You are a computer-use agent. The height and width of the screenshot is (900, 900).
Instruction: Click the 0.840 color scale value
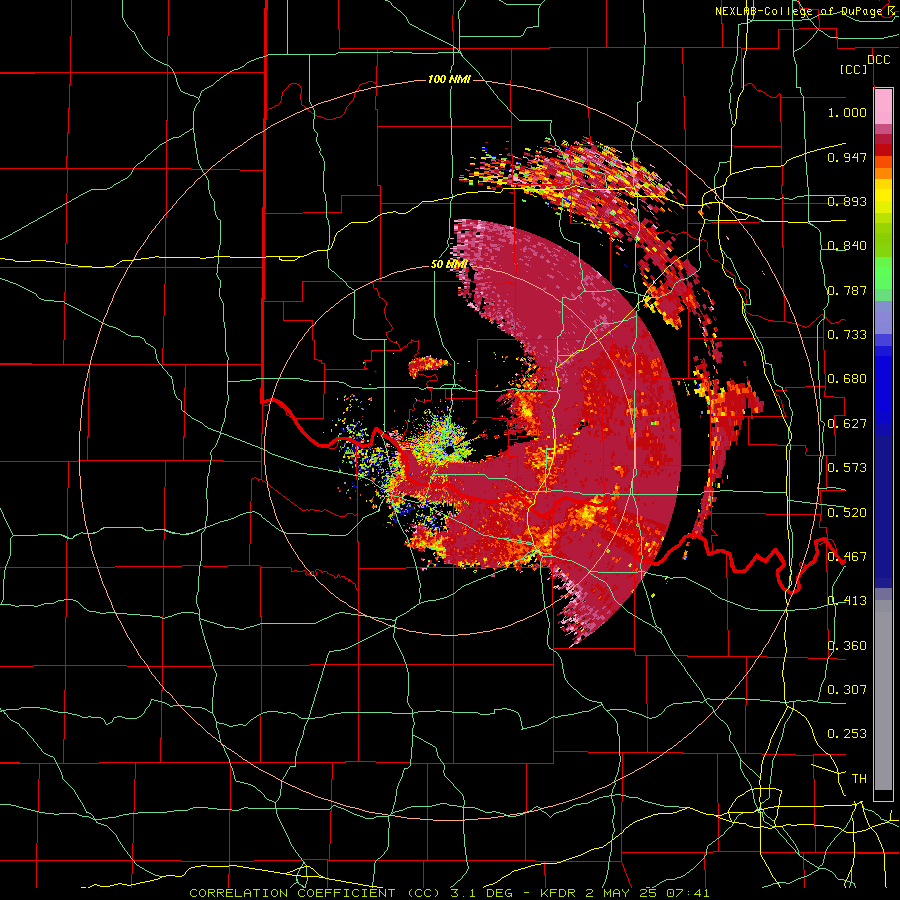pos(847,246)
